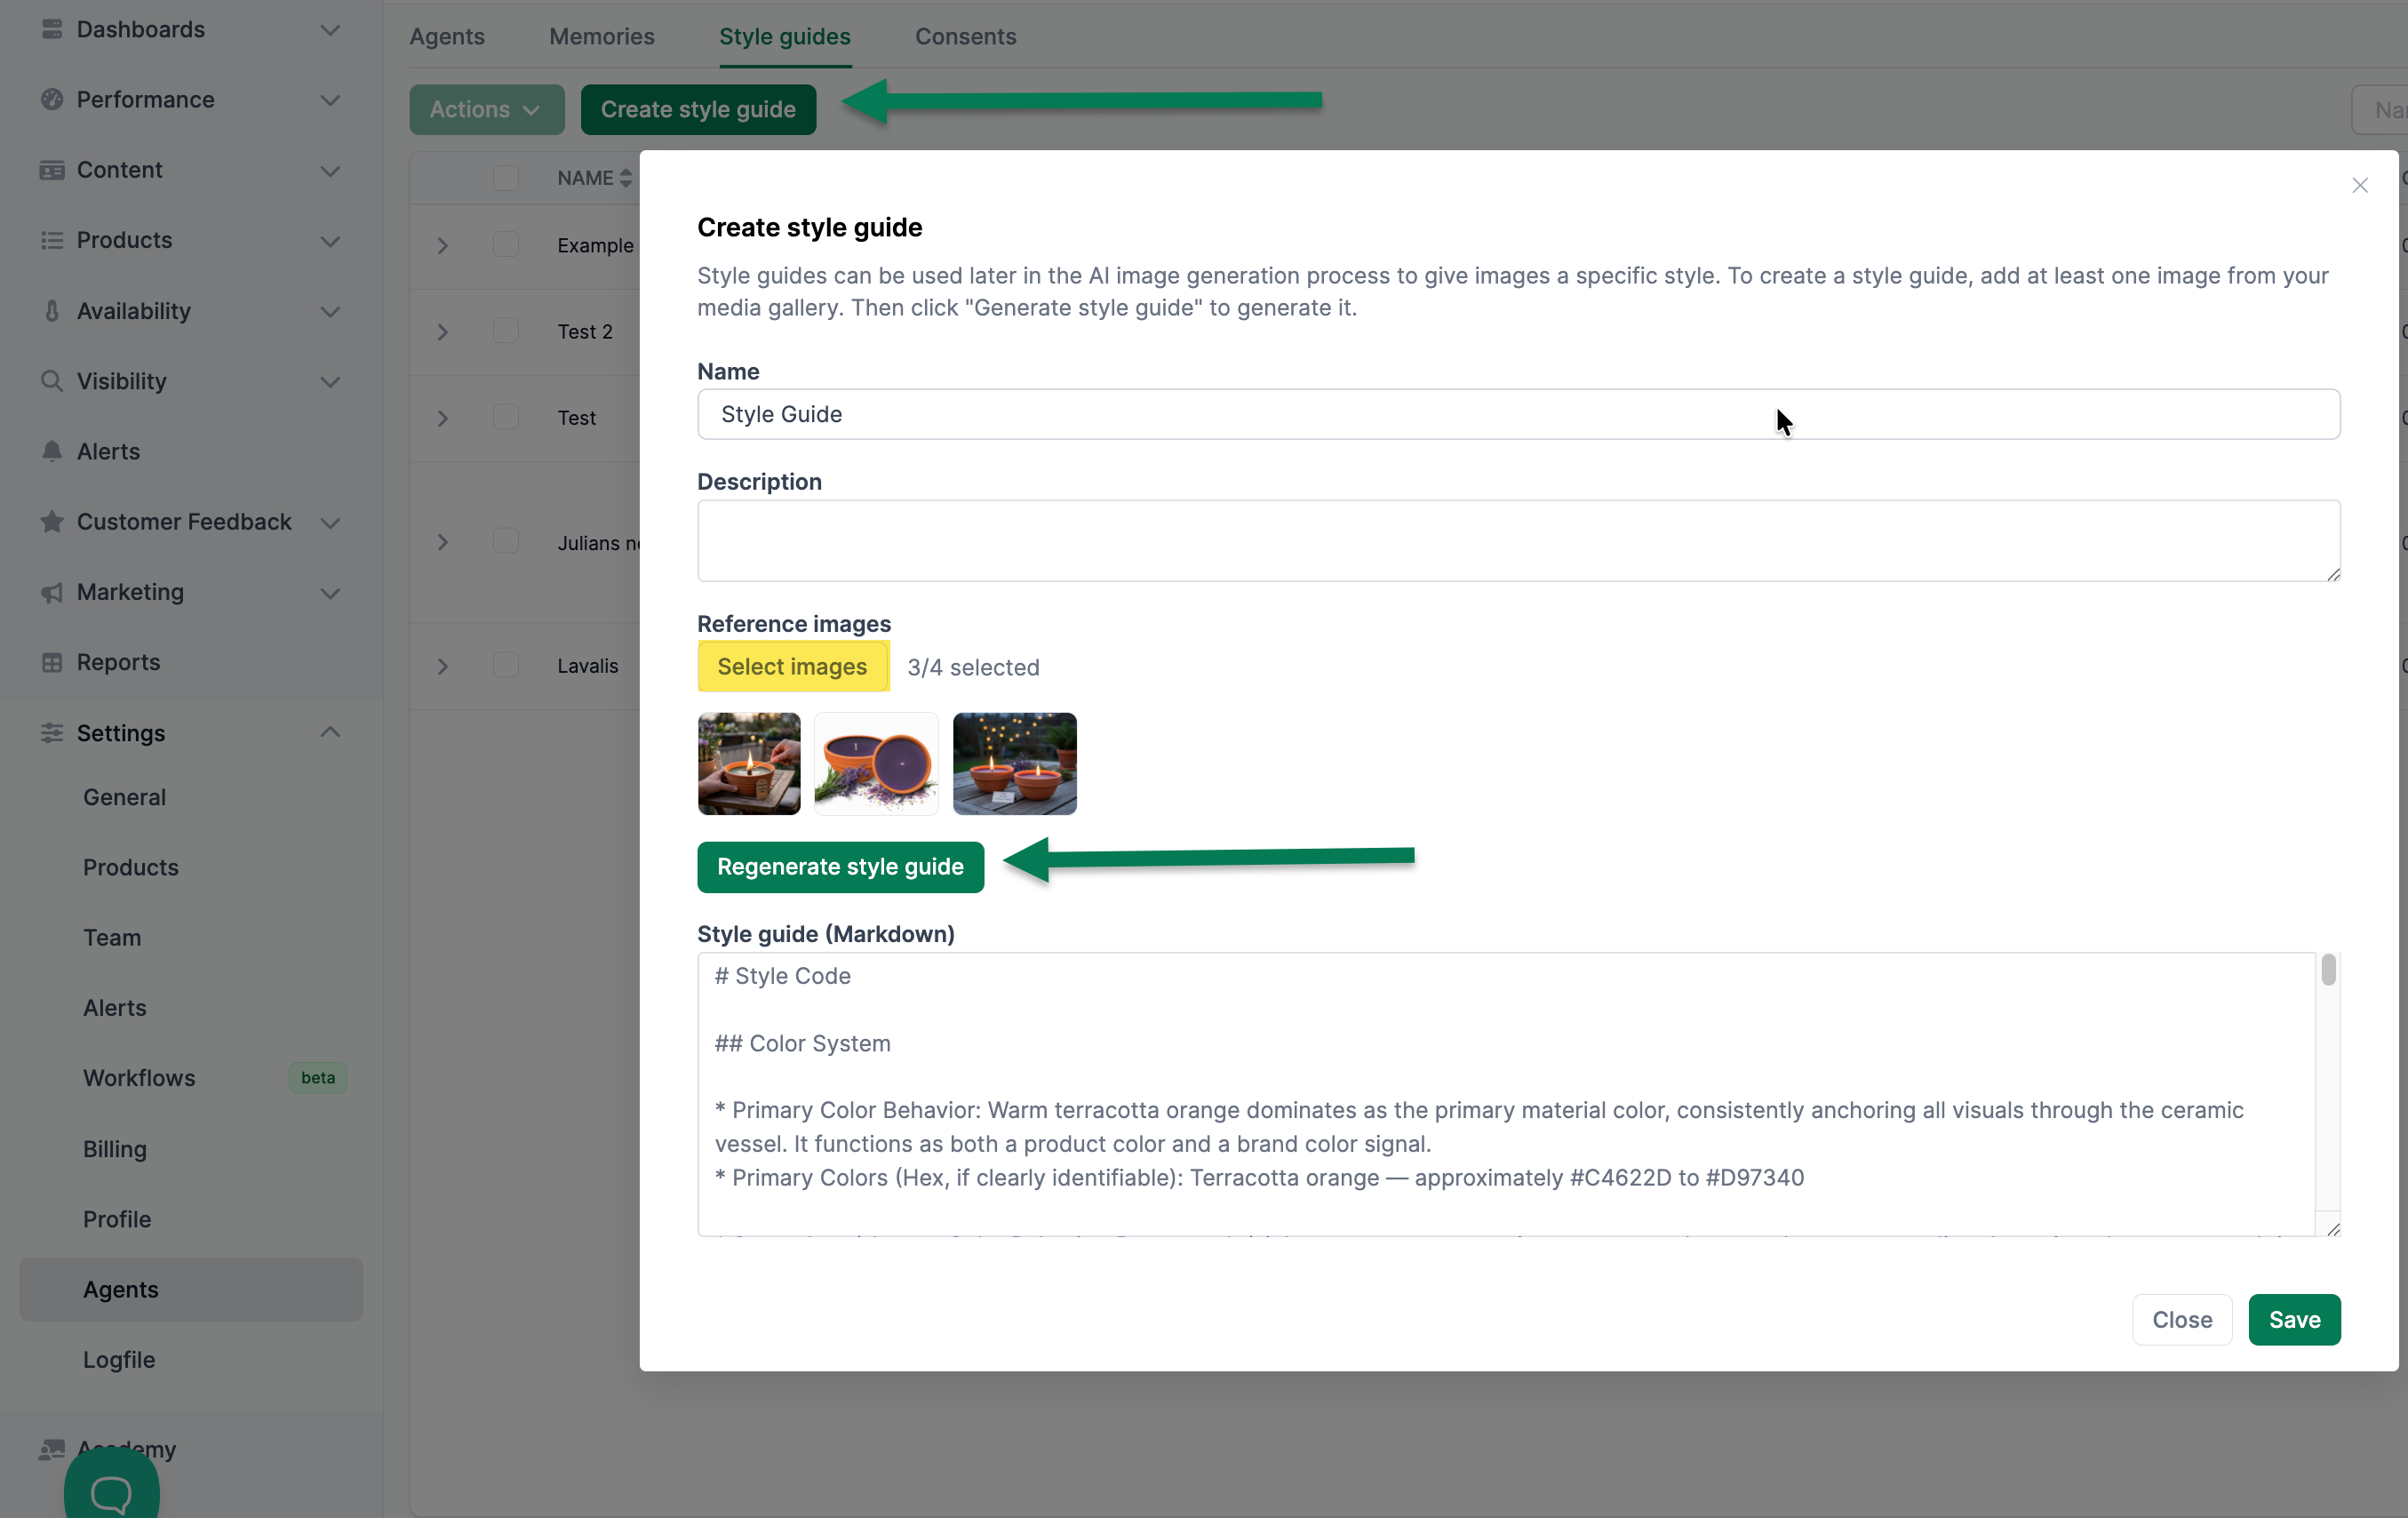2408x1518 pixels.
Task: Check the Example row checkbox
Action: coord(506,245)
